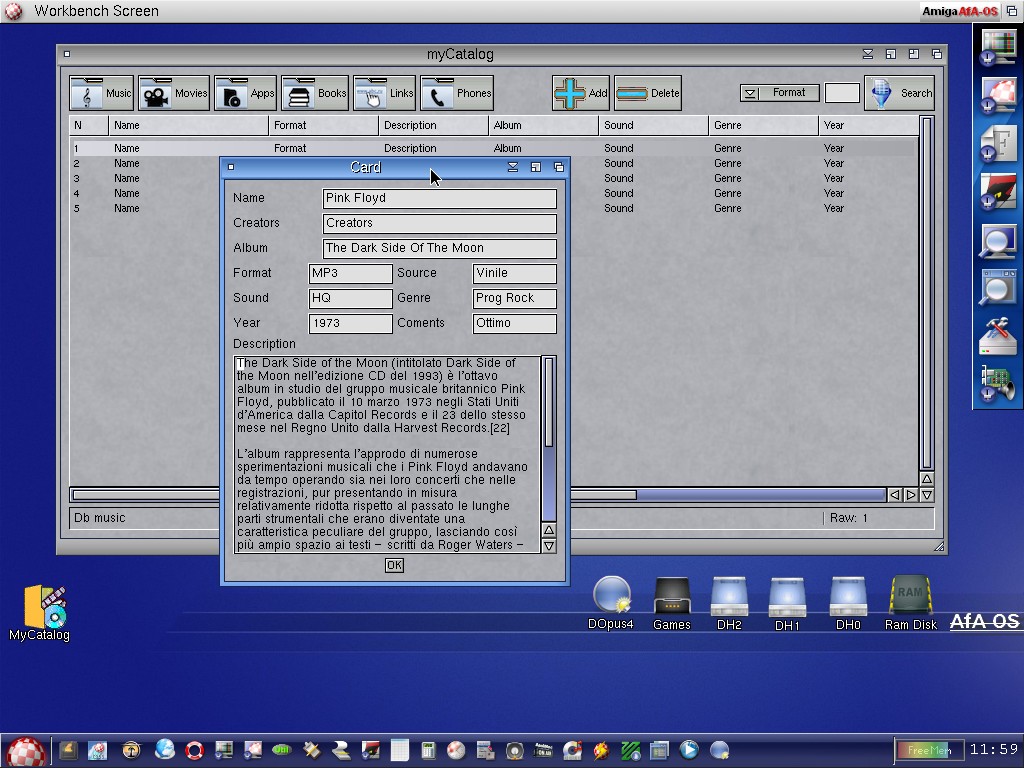Open the Phones category
Screen dimensions: 1024x768
click(x=457, y=93)
